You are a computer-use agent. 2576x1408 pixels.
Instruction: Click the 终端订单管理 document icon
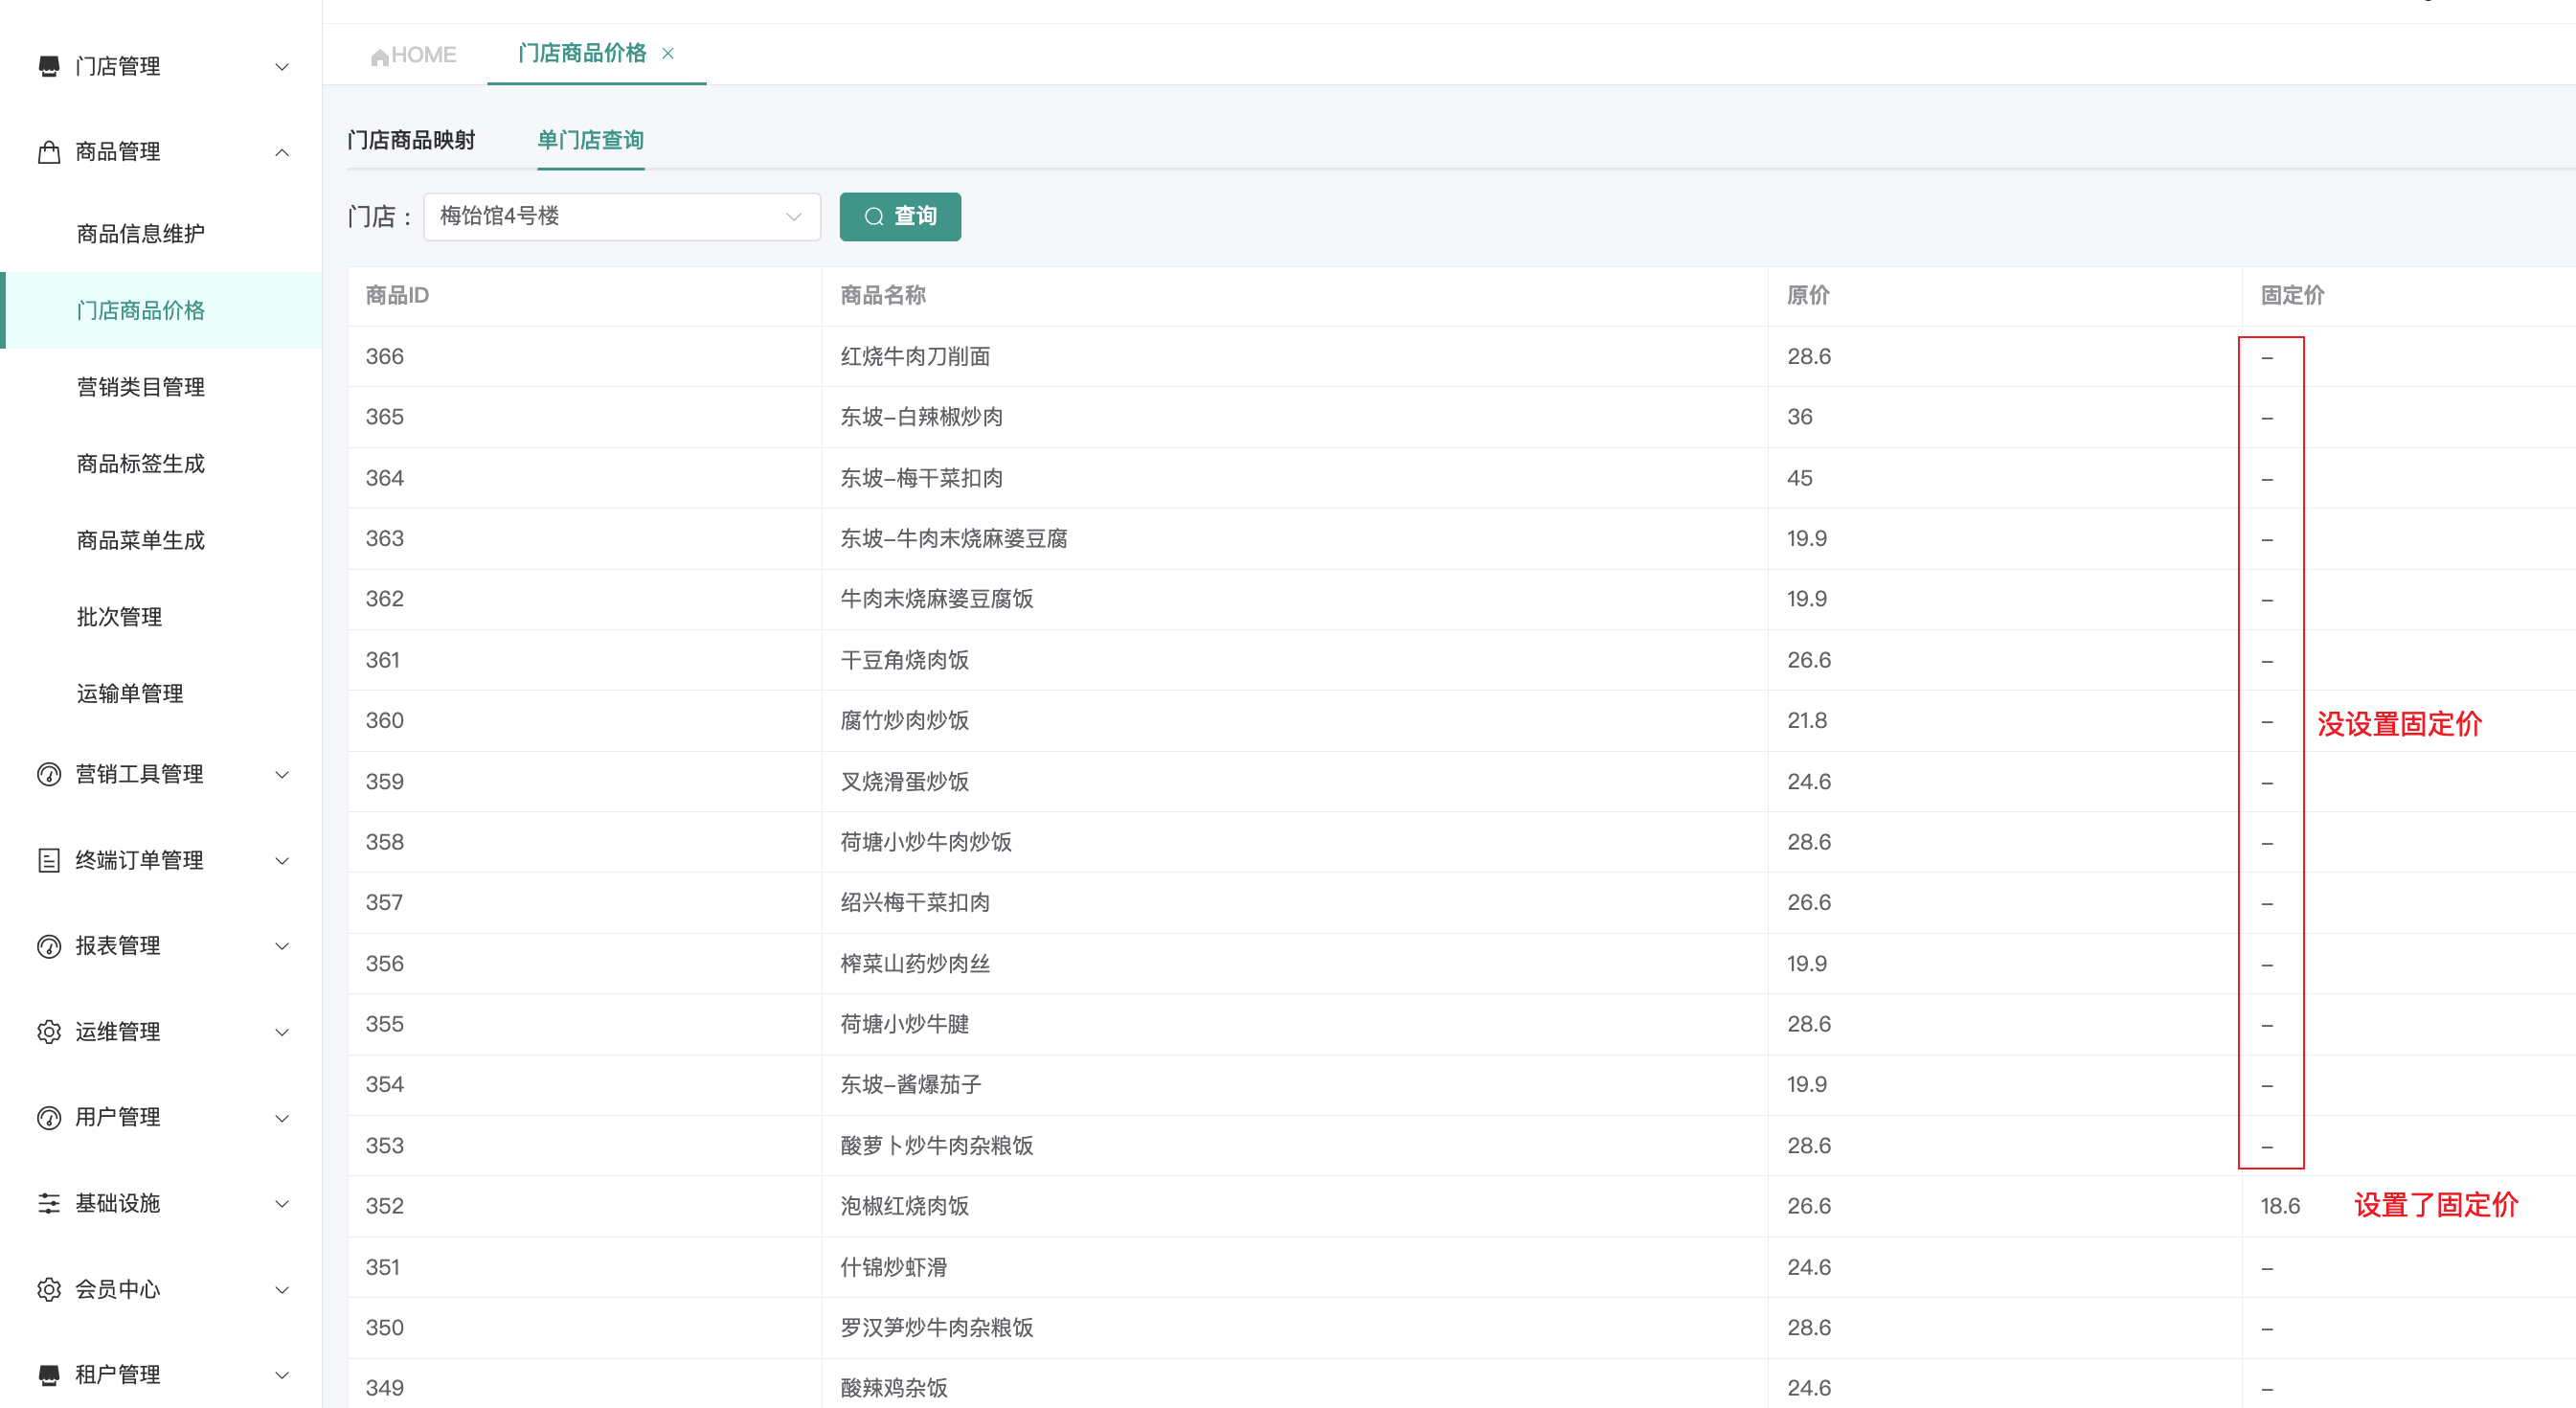pos(48,860)
